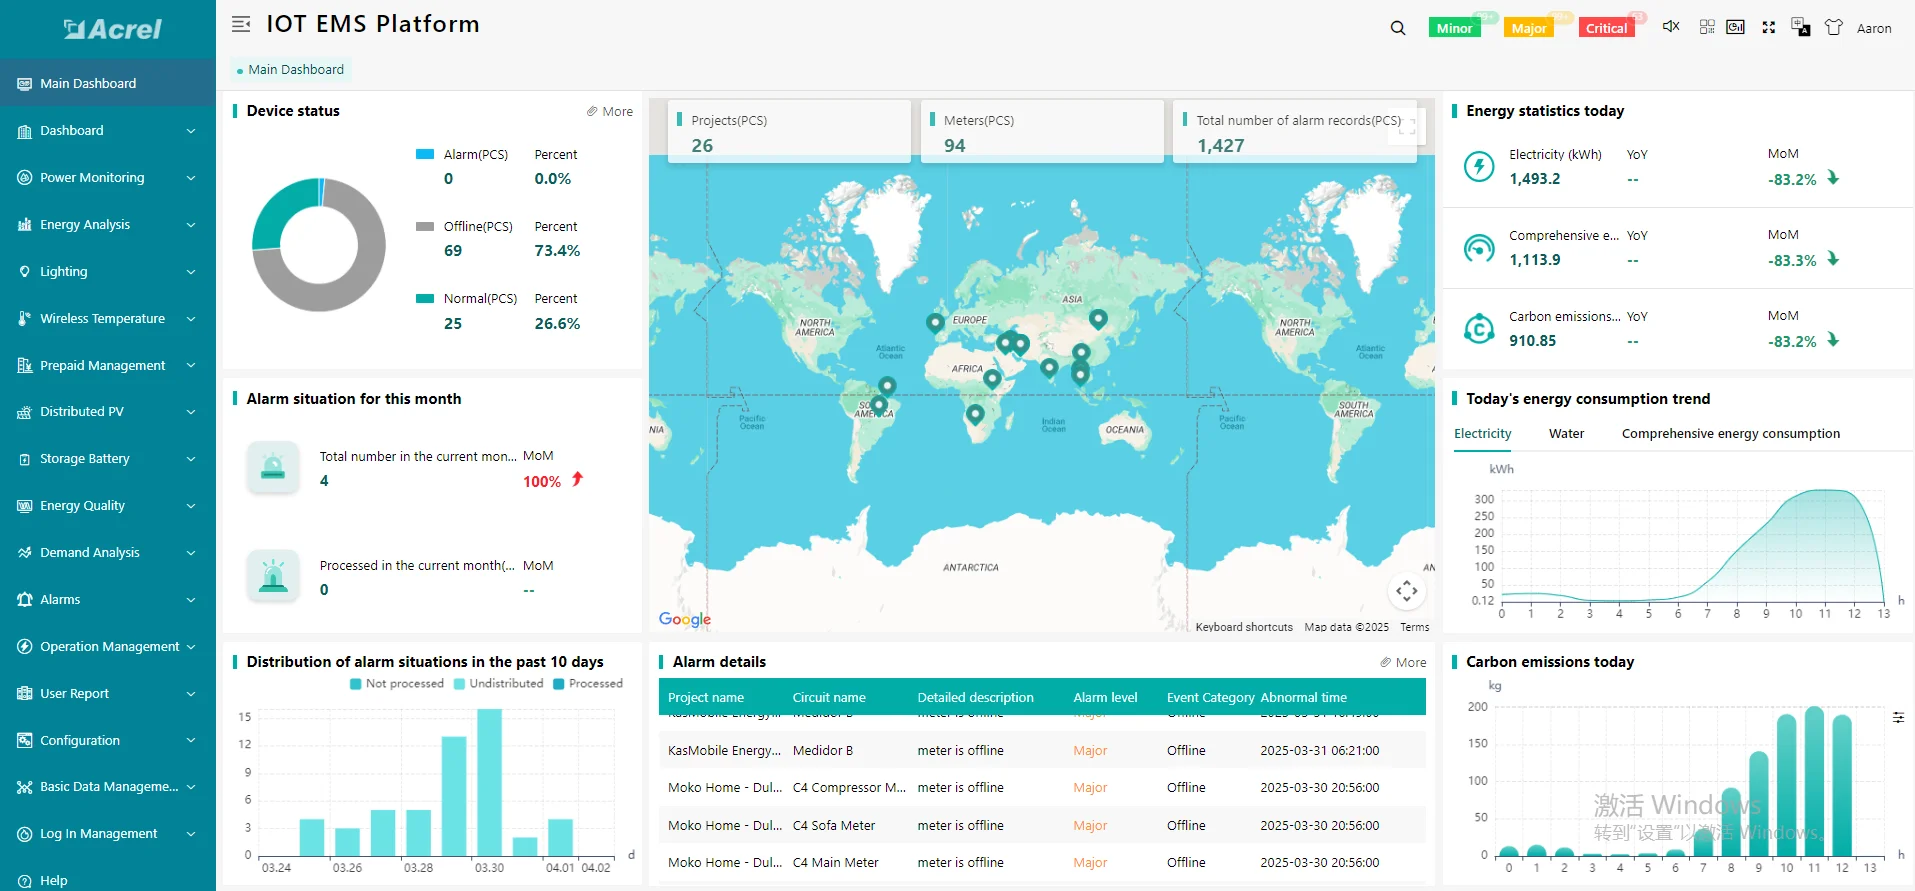The height and width of the screenshot is (891, 1915).
Task: Switch language with the translate icon
Action: click(x=1801, y=27)
